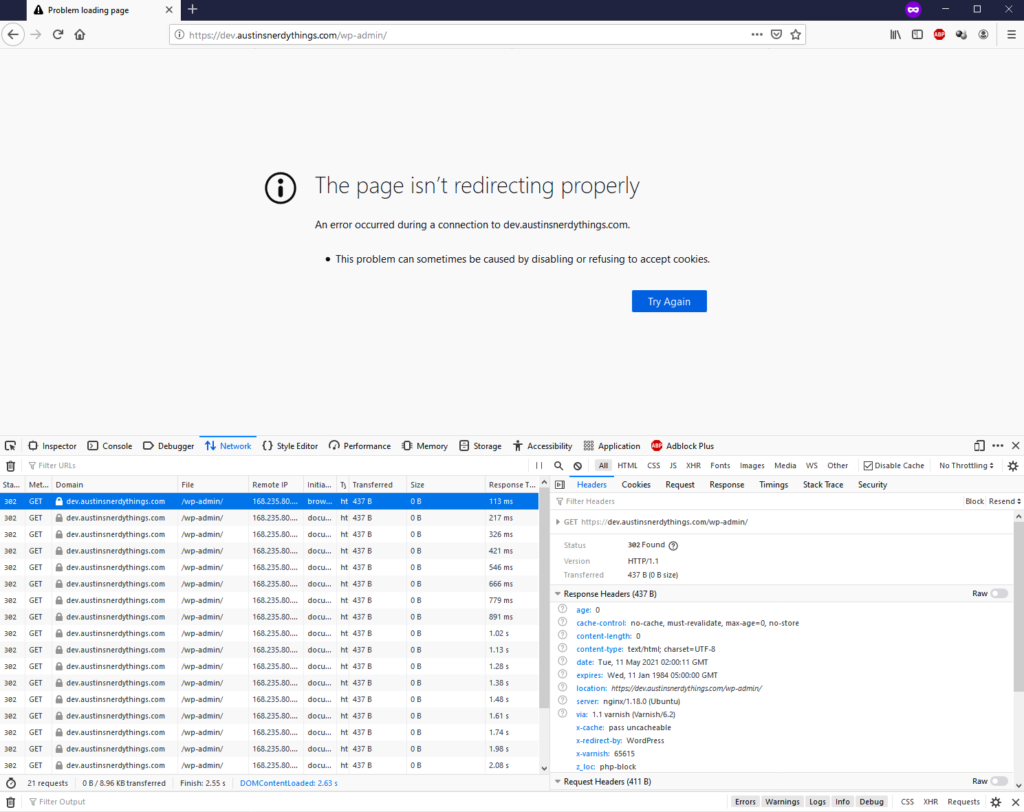Click the element picker icon in DevTools
The height and width of the screenshot is (812, 1024).
10,446
